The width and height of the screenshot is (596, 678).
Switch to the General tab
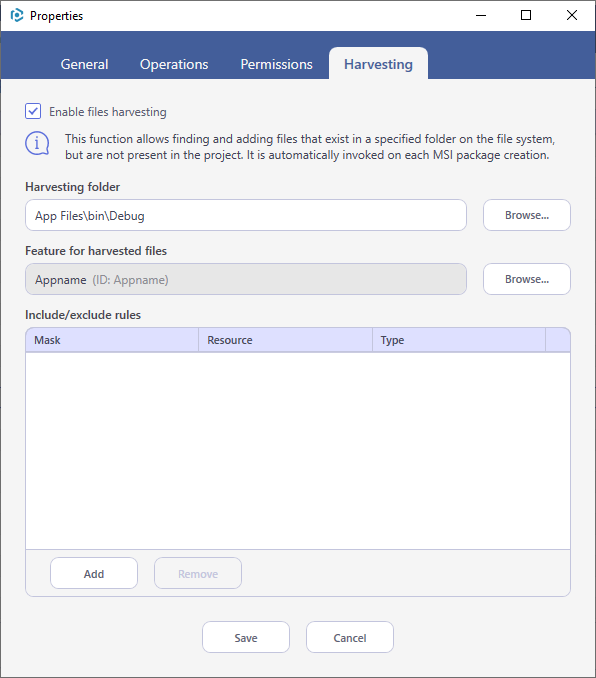click(x=84, y=64)
